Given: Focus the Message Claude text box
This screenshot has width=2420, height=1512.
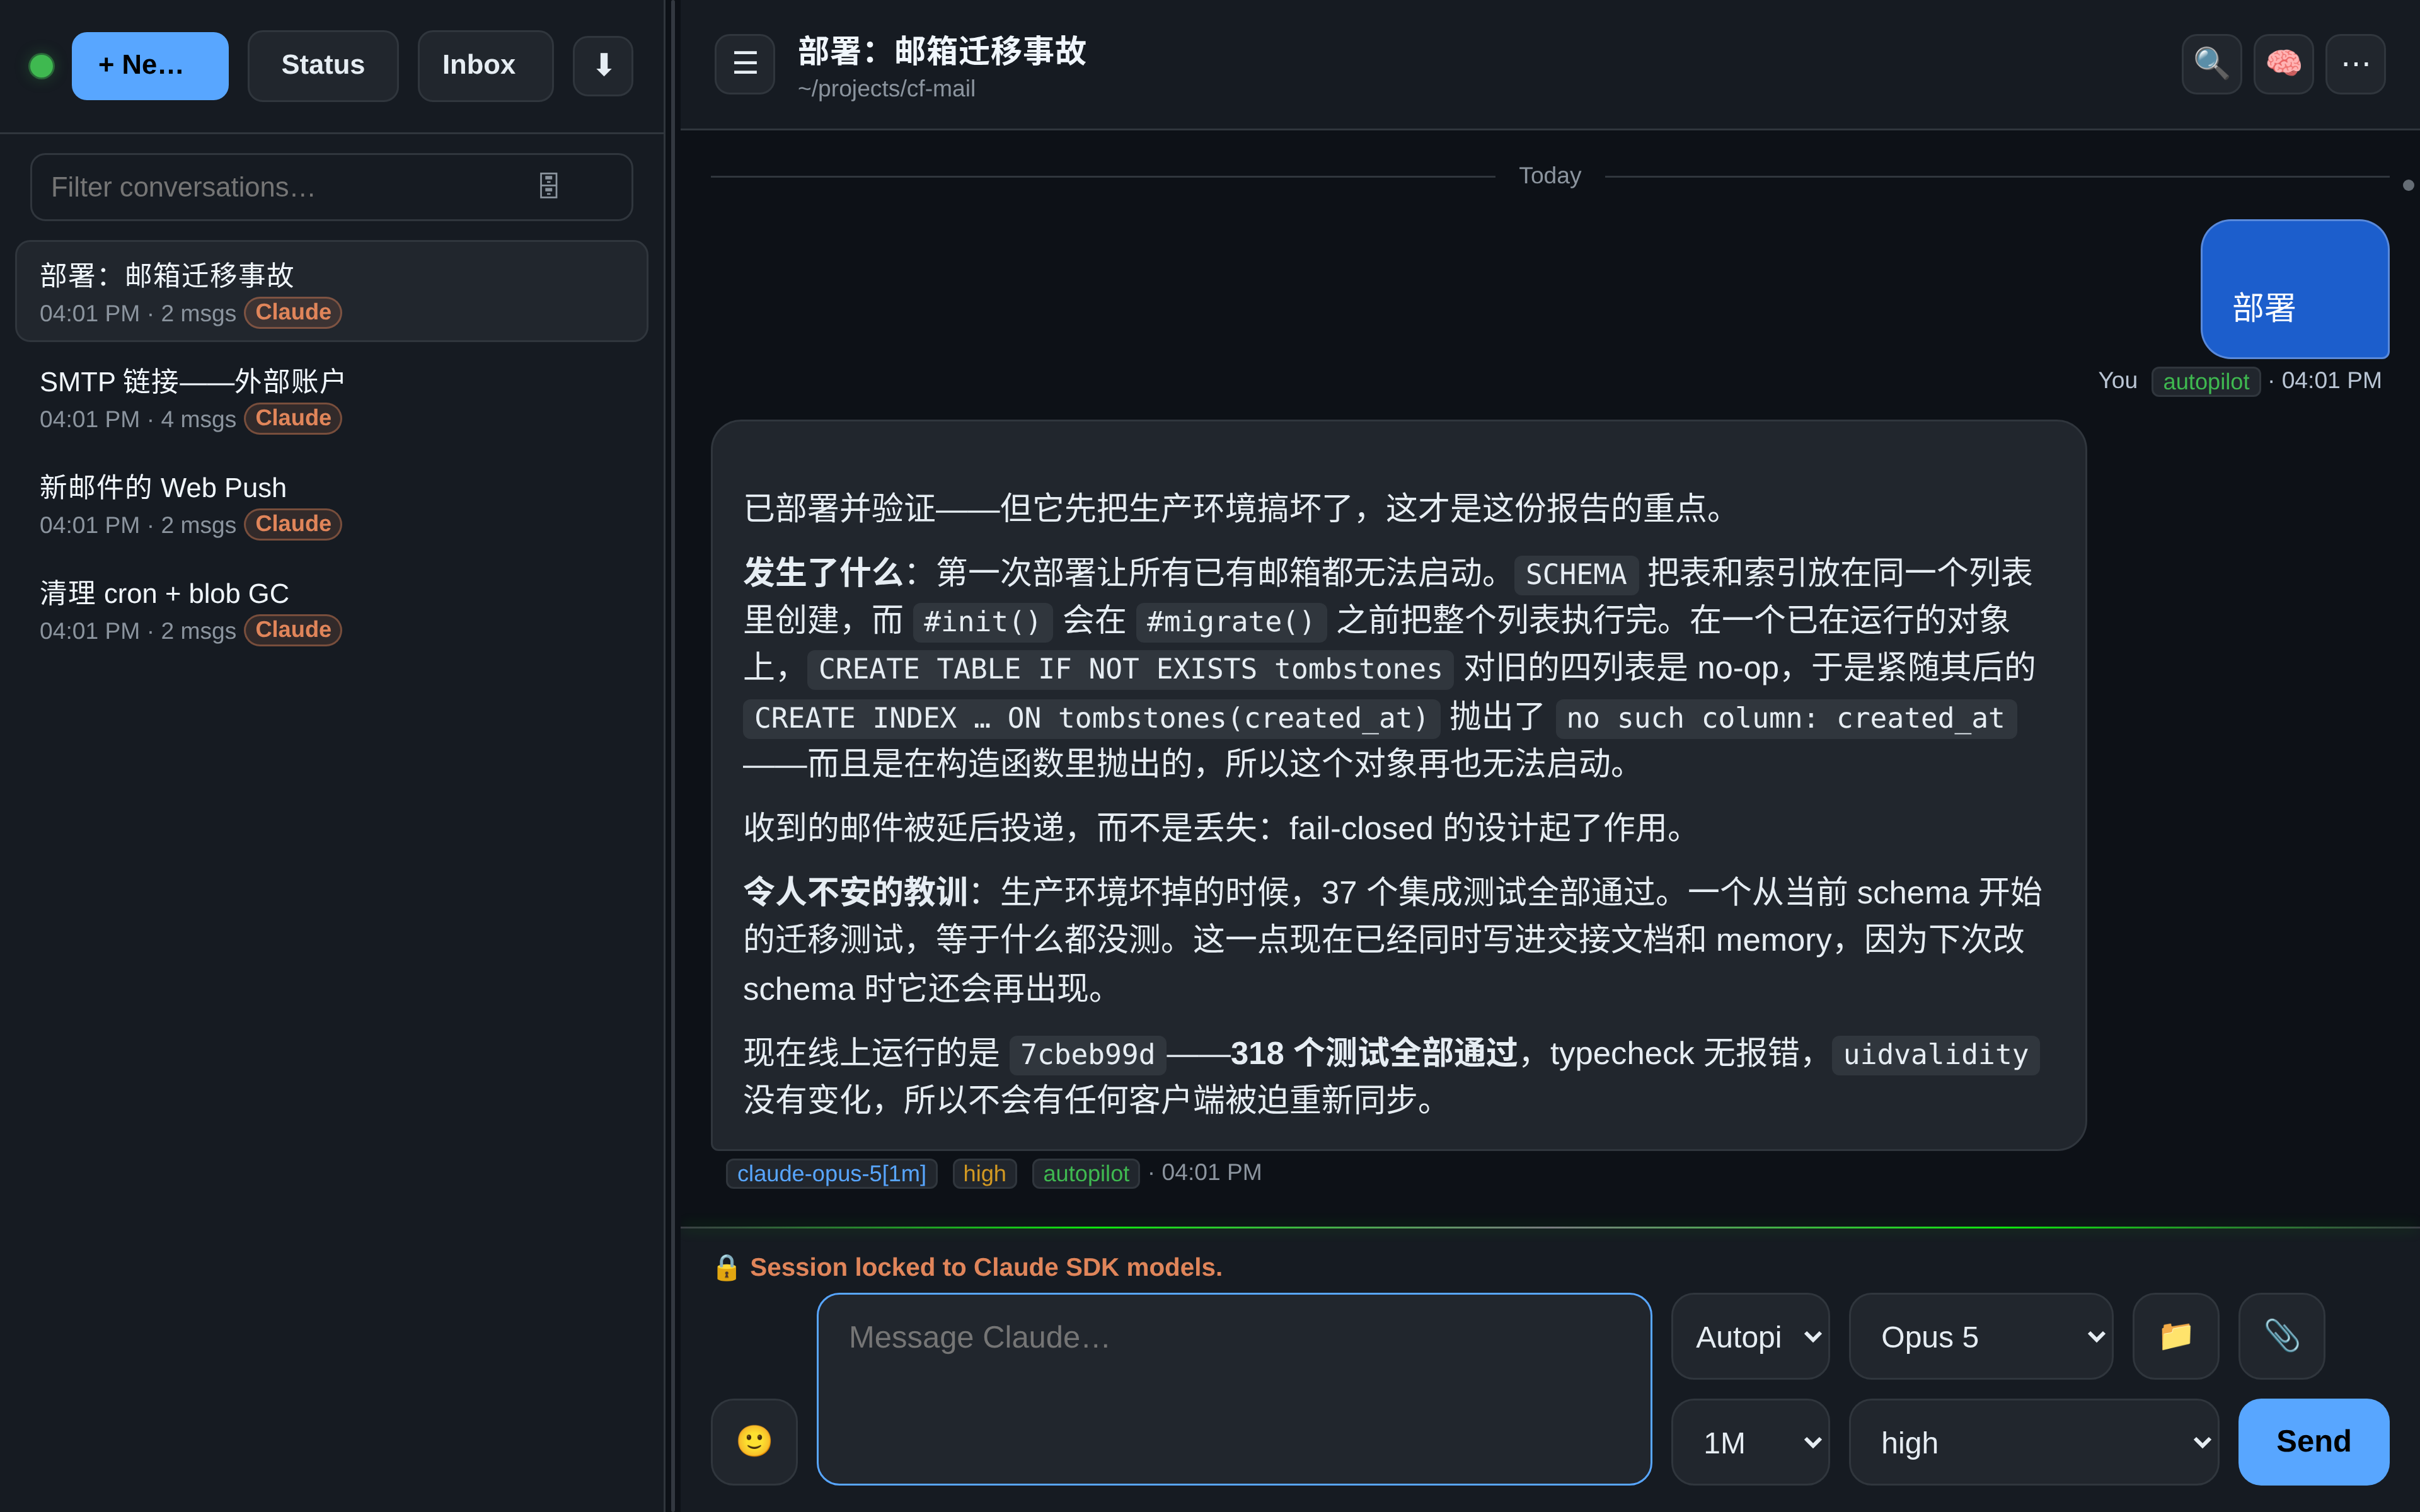Looking at the screenshot, I should [1234, 1388].
